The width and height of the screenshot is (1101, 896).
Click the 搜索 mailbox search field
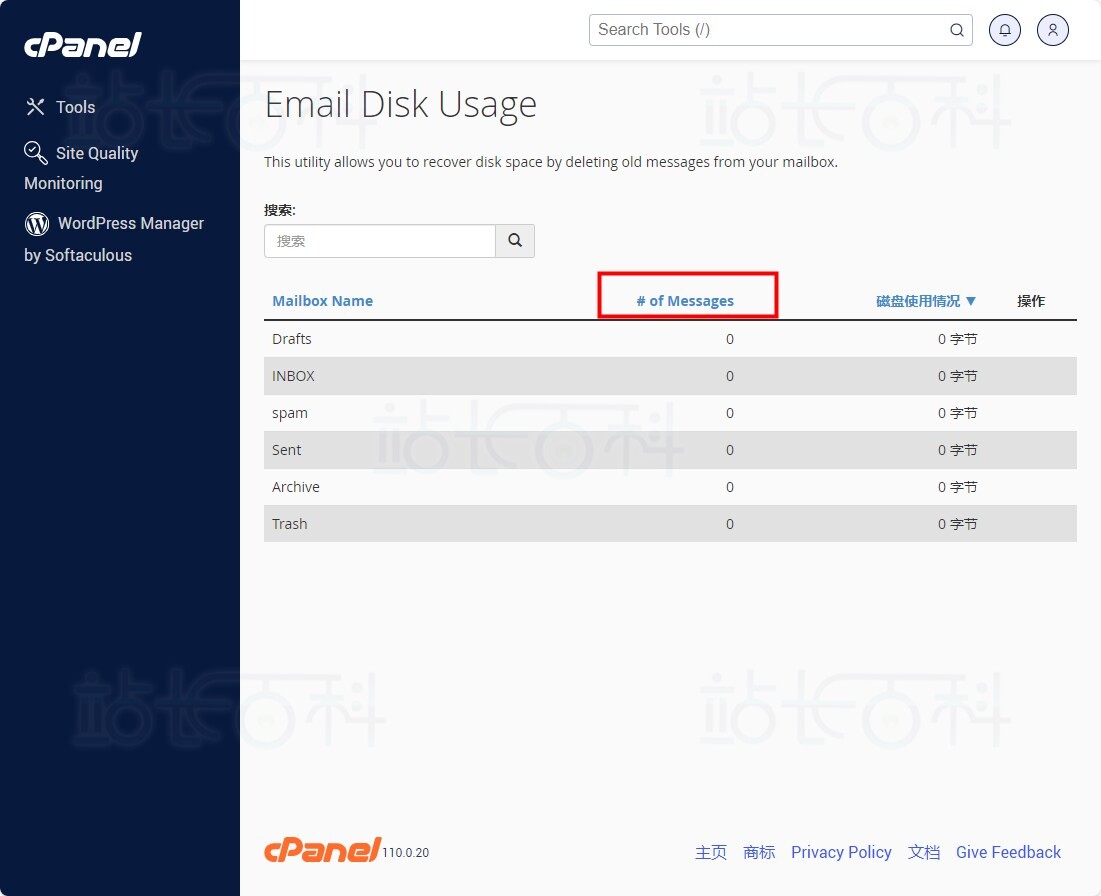tap(380, 241)
